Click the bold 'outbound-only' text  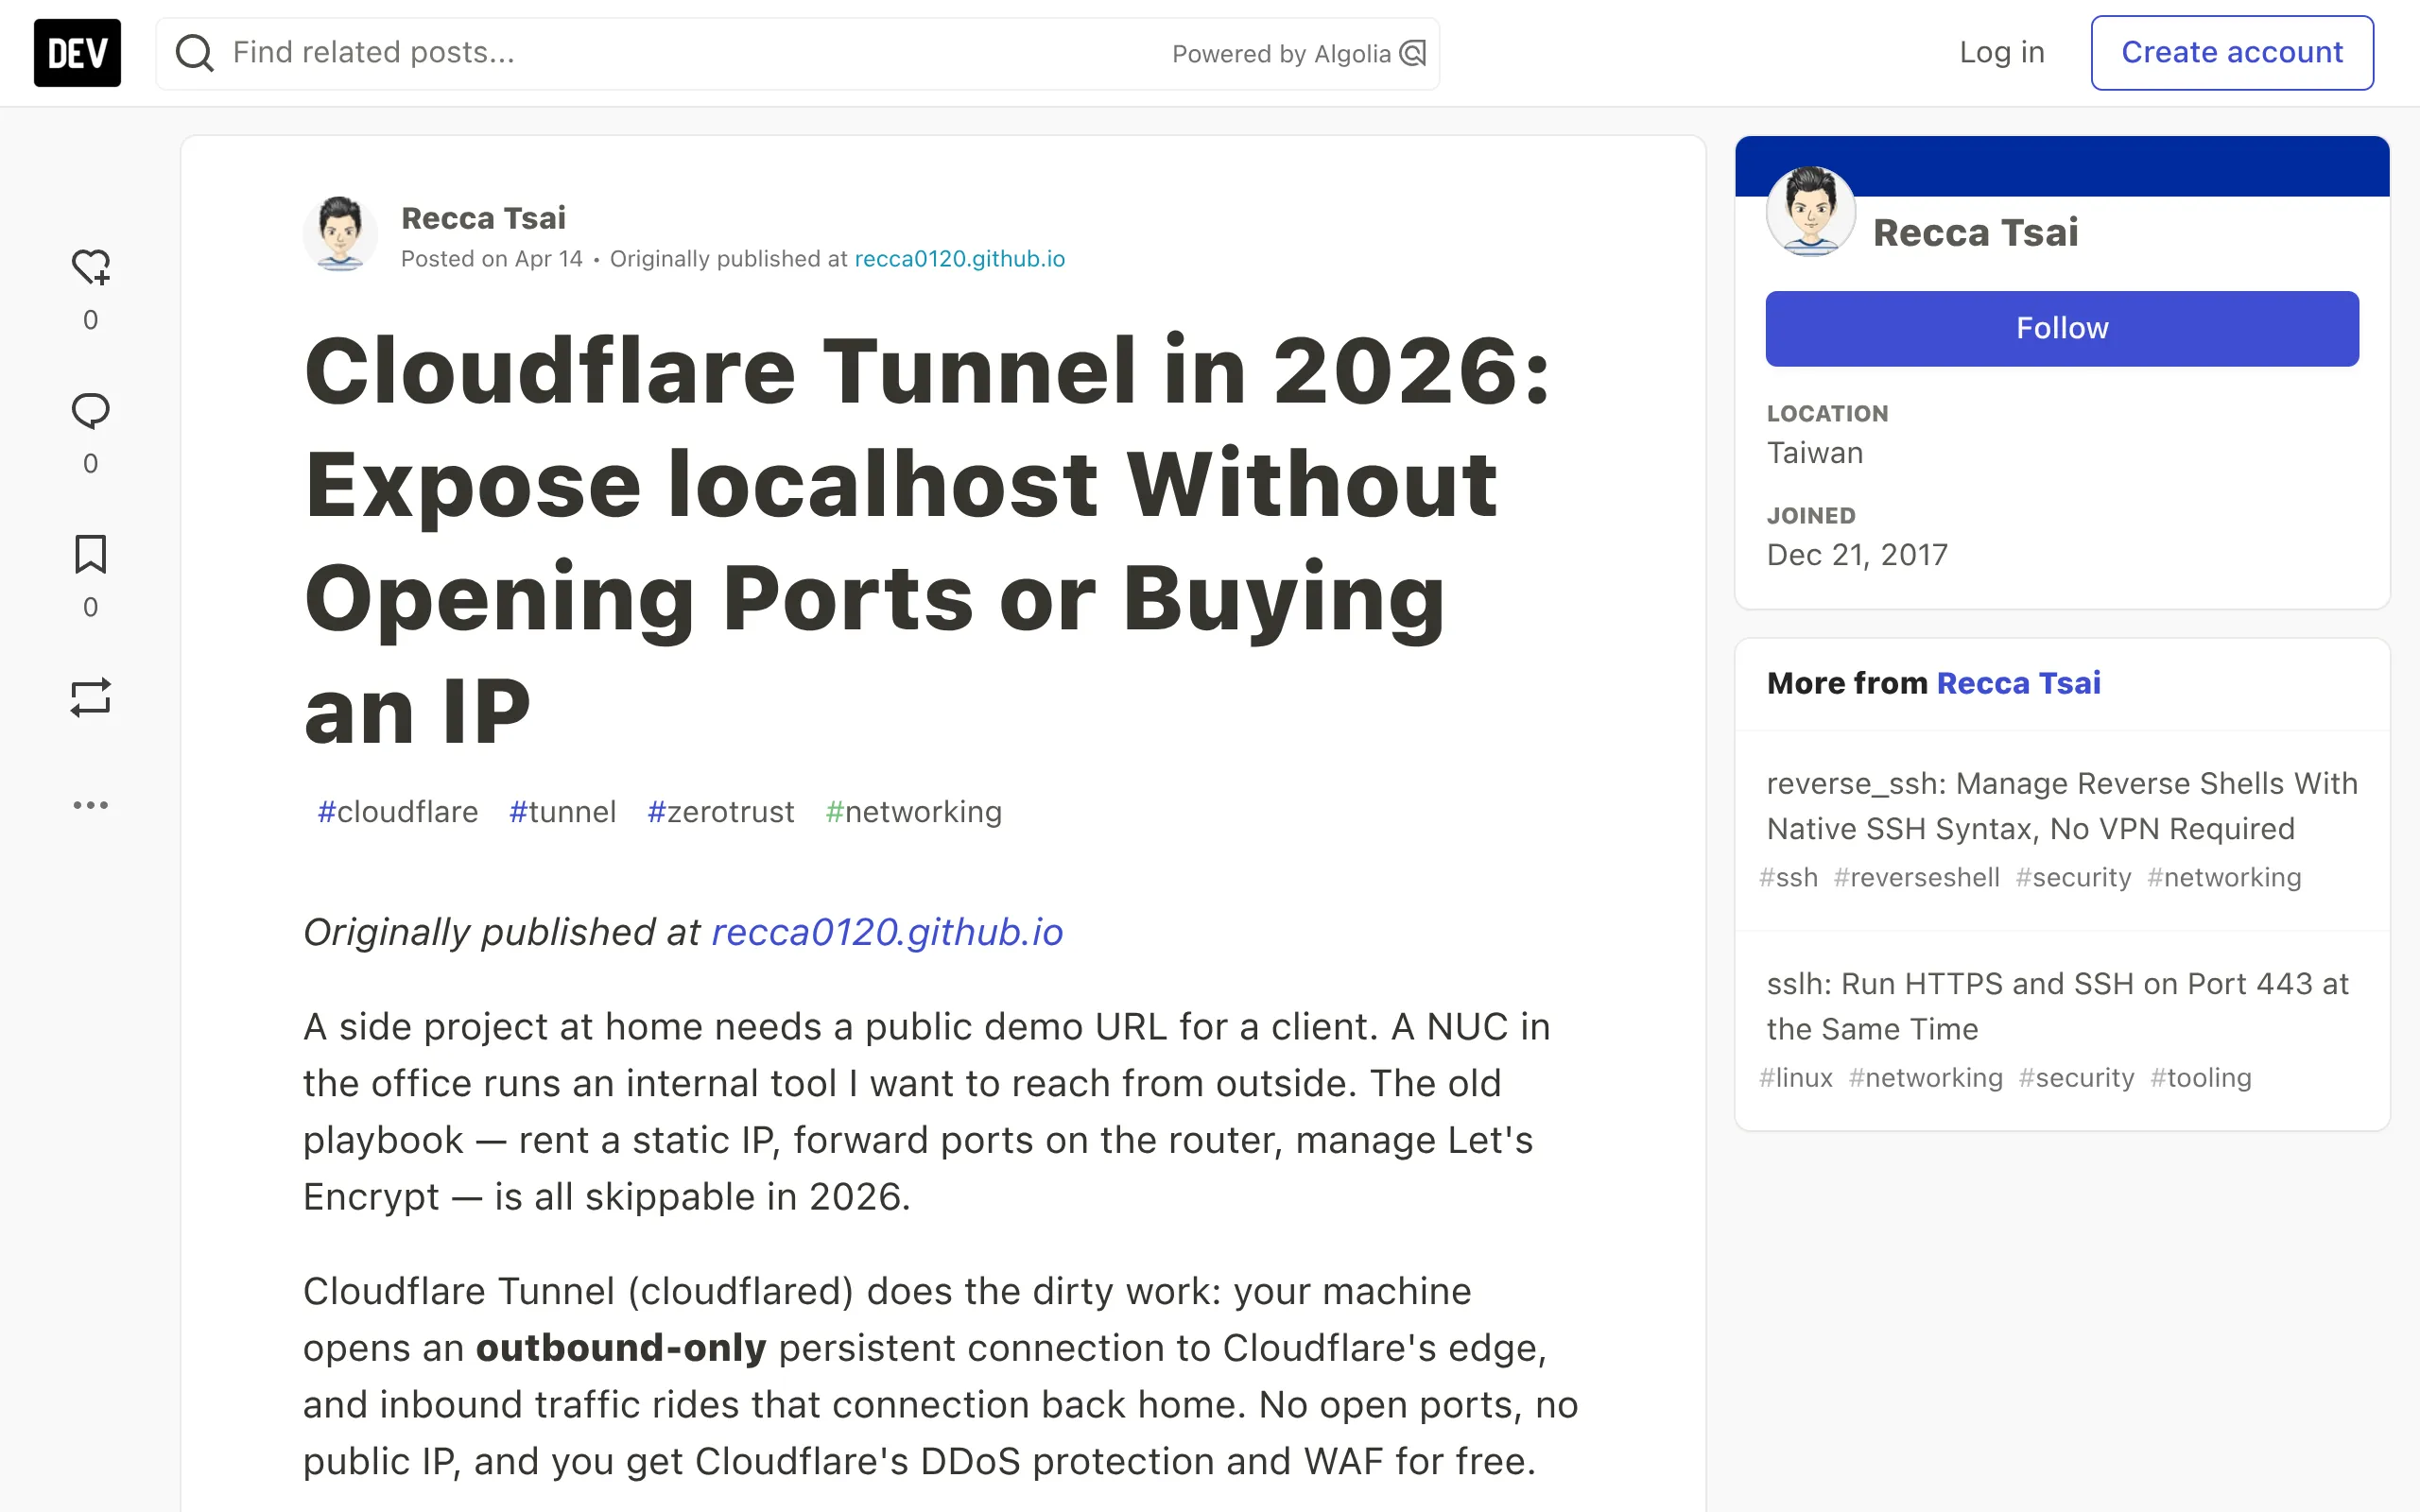coord(621,1348)
